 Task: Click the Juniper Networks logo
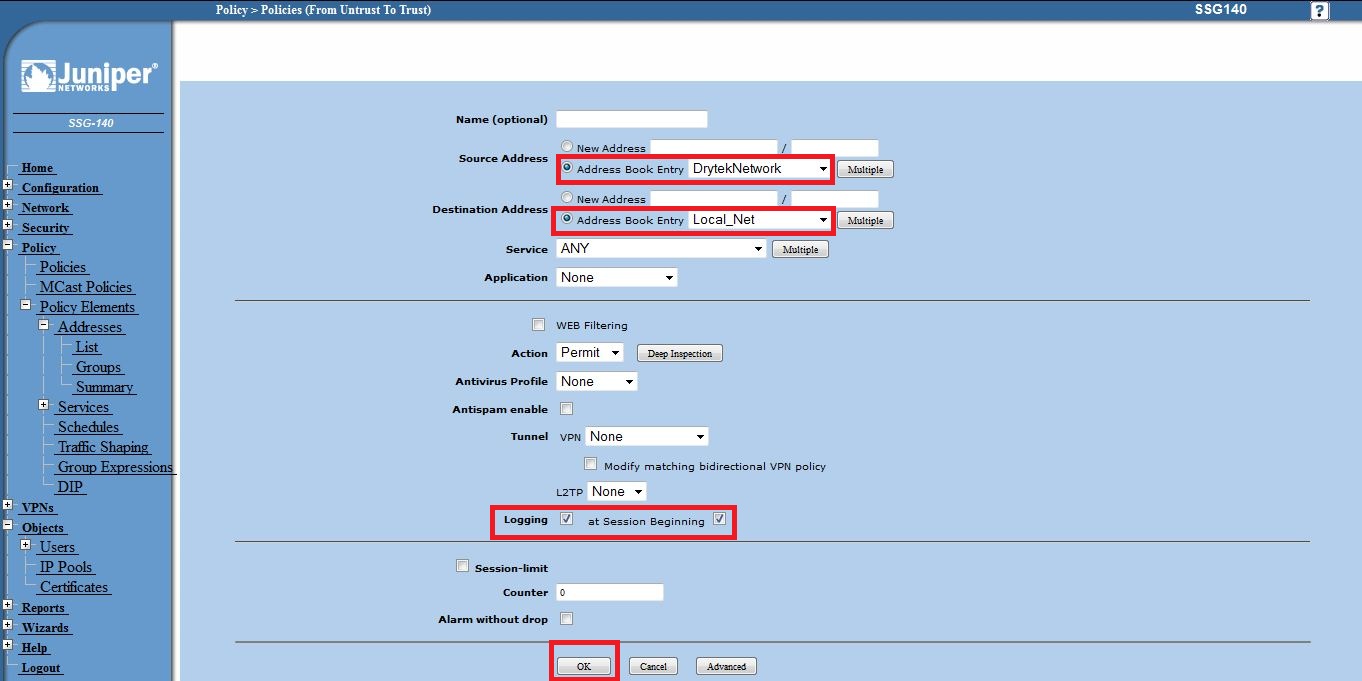(x=88, y=77)
